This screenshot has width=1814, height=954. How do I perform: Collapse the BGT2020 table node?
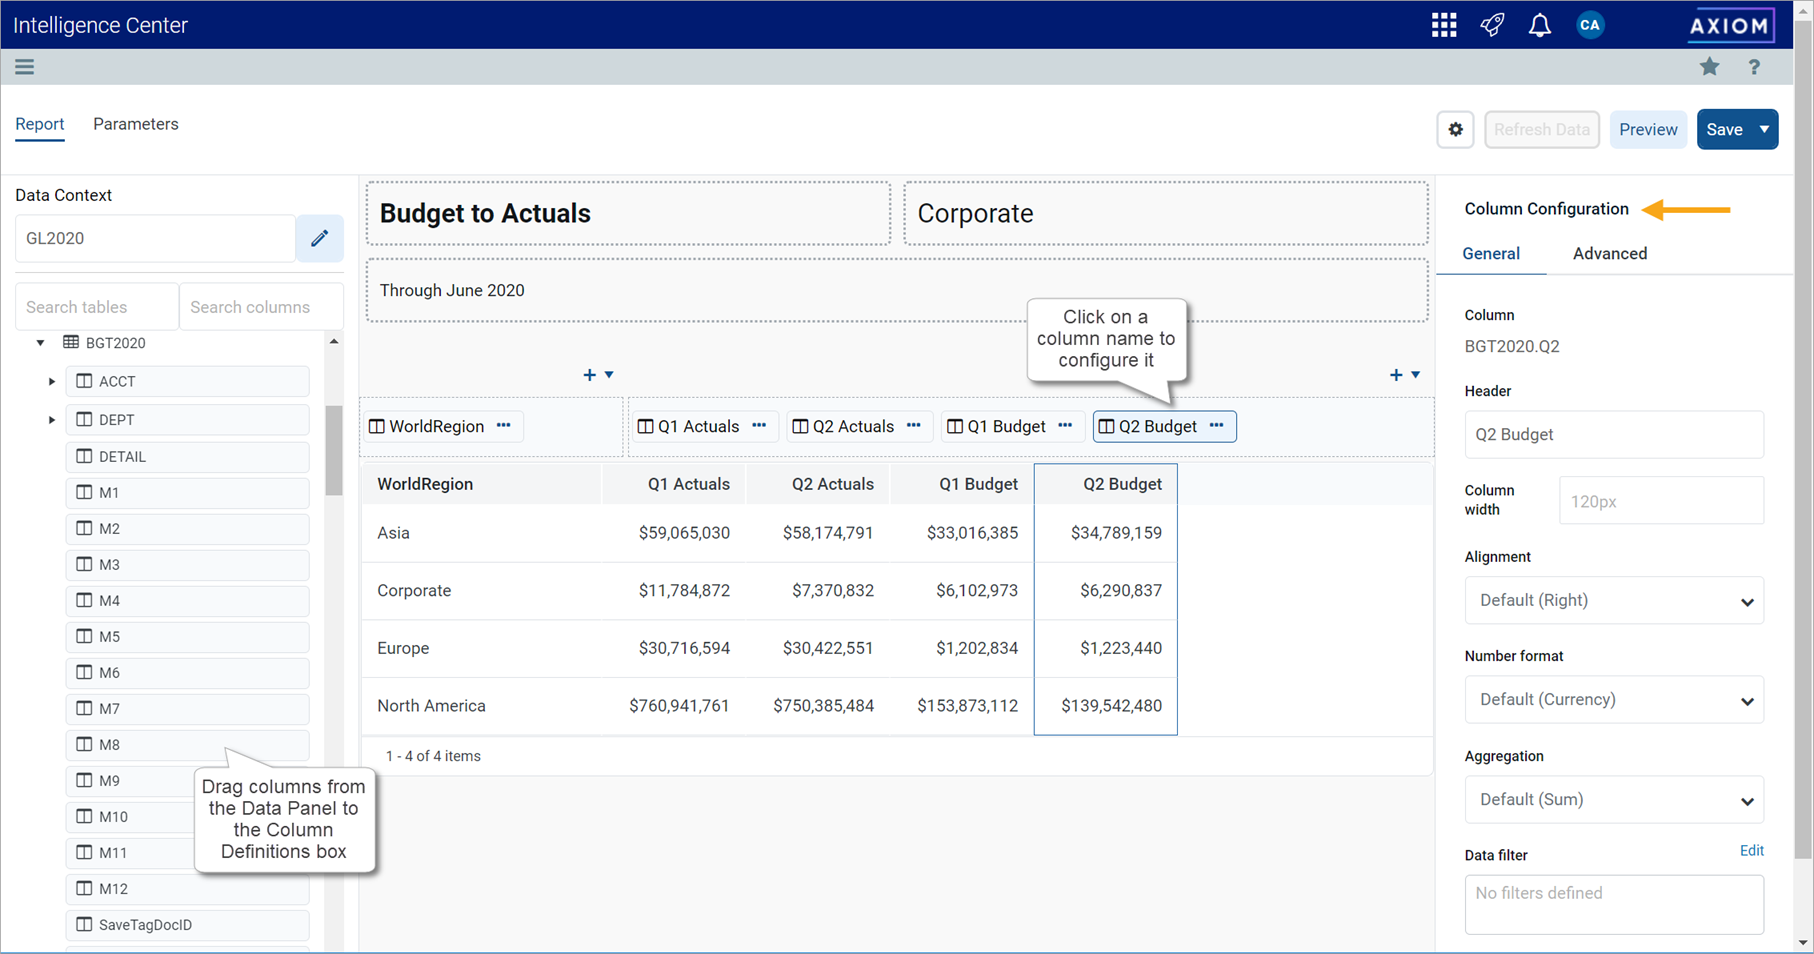tap(41, 343)
